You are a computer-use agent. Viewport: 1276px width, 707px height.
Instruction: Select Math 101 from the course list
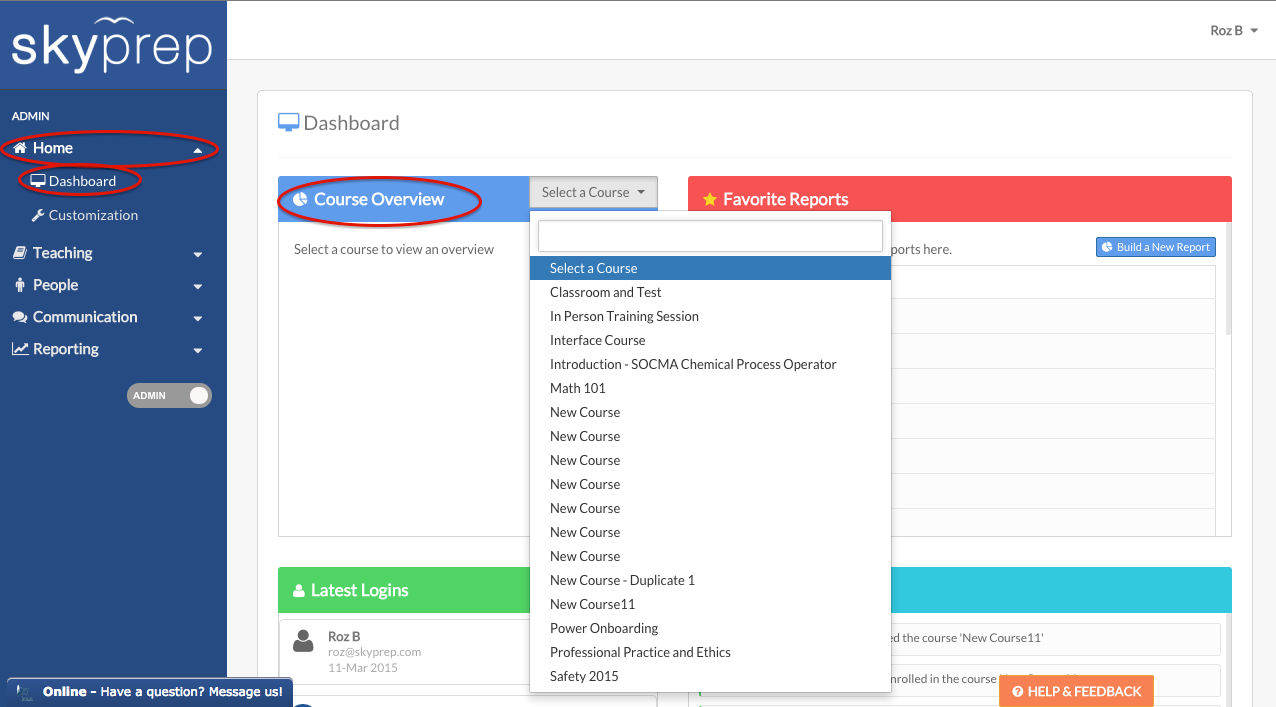(578, 388)
